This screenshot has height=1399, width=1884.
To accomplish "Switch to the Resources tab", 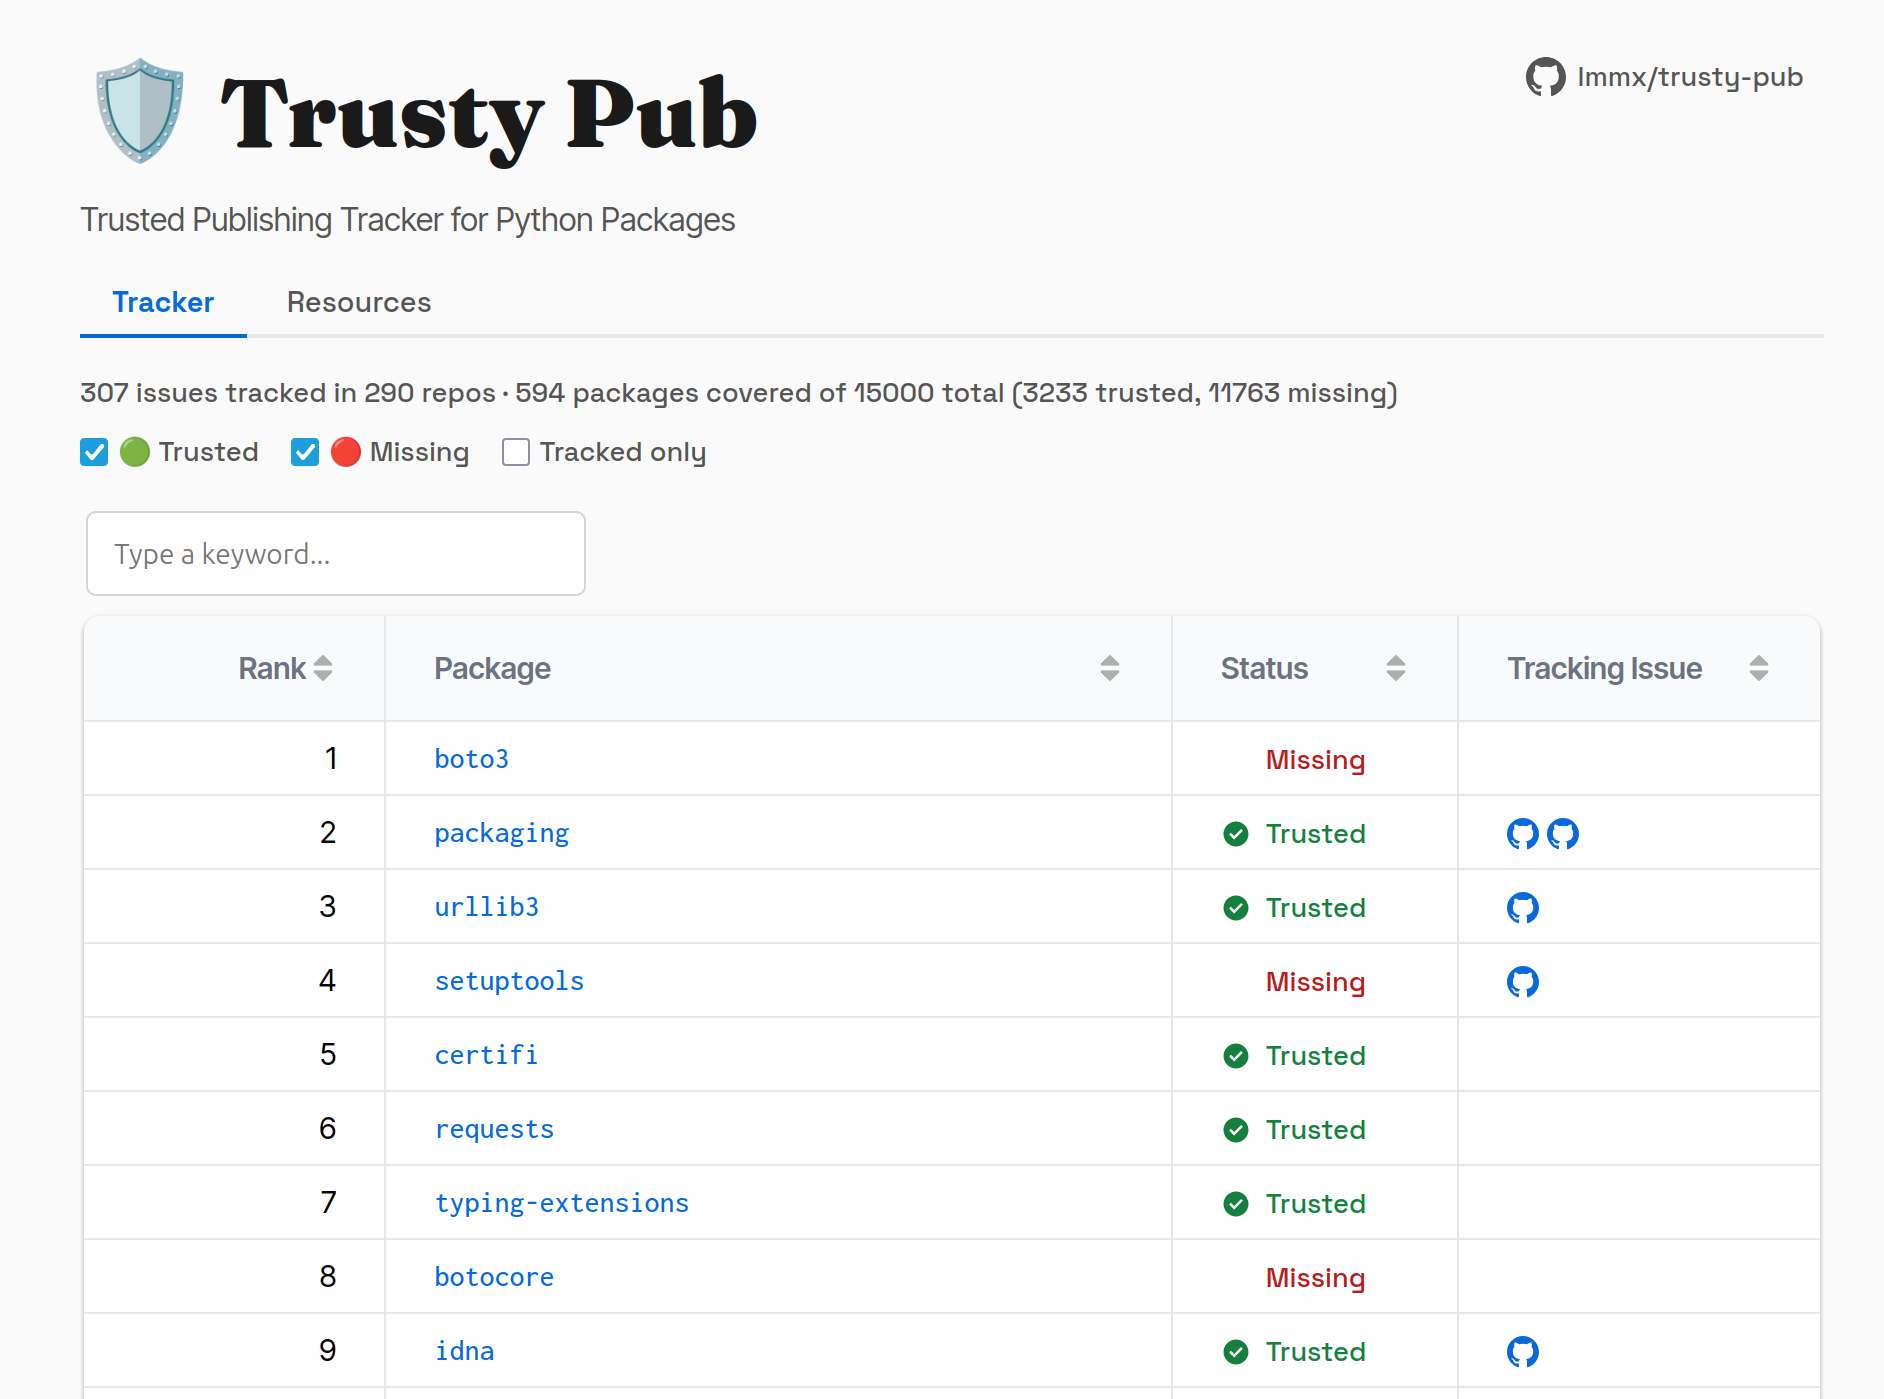I will click(x=359, y=302).
